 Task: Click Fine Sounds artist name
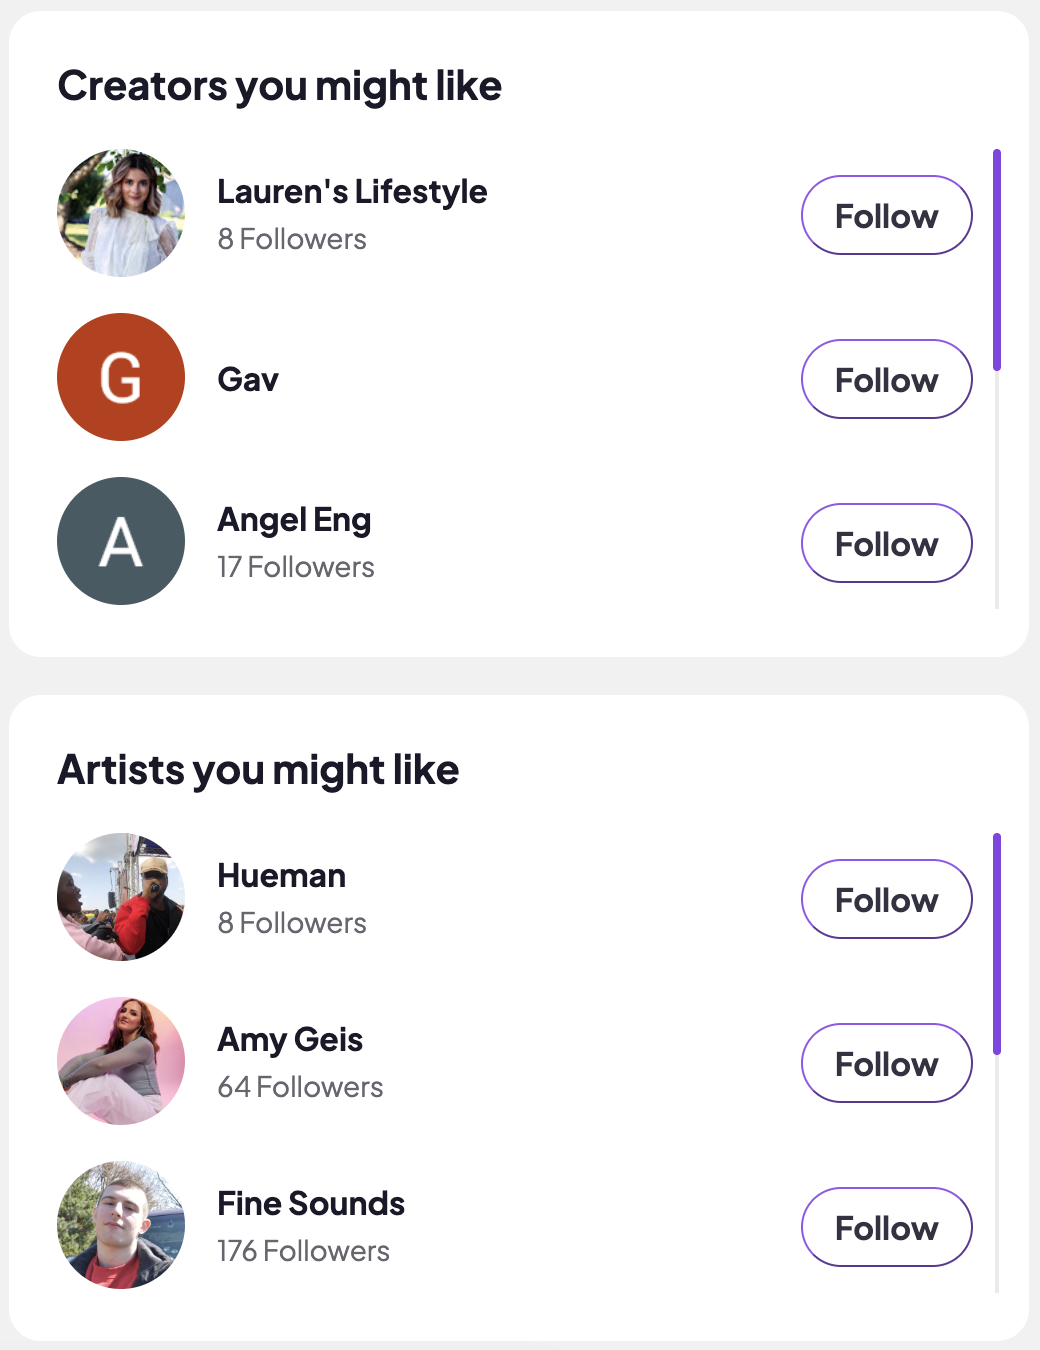pyautogui.click(x=311, y=1204)
